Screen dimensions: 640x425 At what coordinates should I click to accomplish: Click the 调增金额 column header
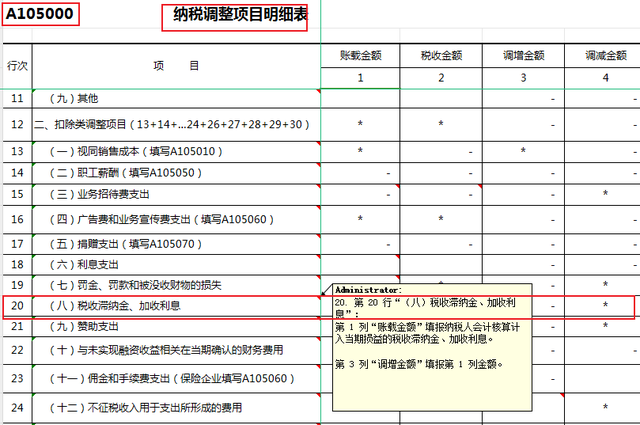(523, 56)
